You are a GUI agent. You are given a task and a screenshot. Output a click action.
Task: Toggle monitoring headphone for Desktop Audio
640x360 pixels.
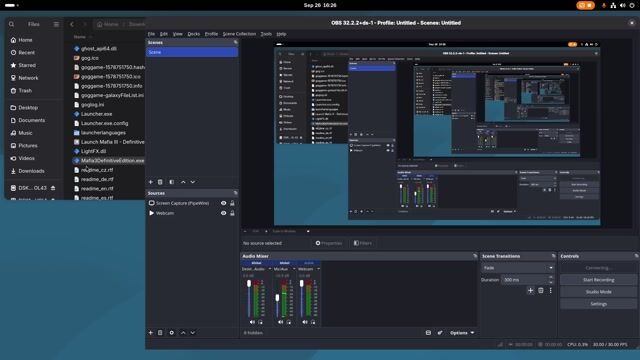[x=260, y=322]
